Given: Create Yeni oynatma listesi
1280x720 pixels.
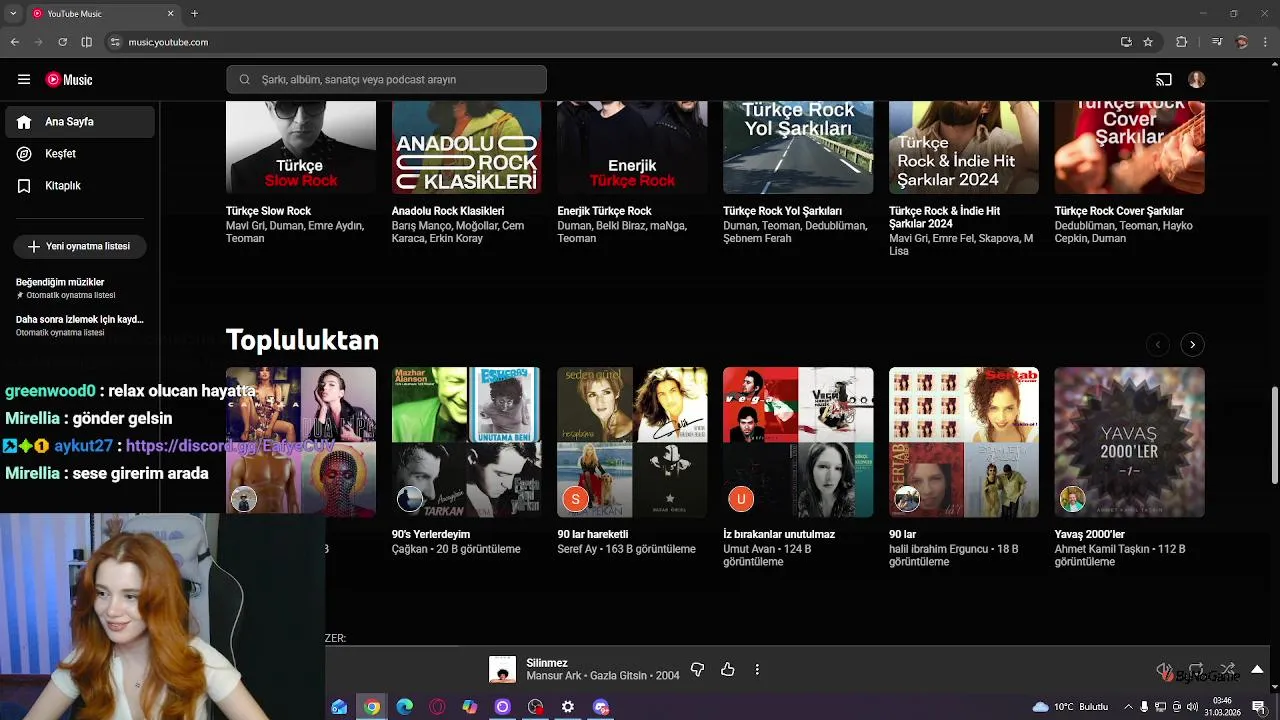Looking at the screenshot, I should [x=80, y=246].
